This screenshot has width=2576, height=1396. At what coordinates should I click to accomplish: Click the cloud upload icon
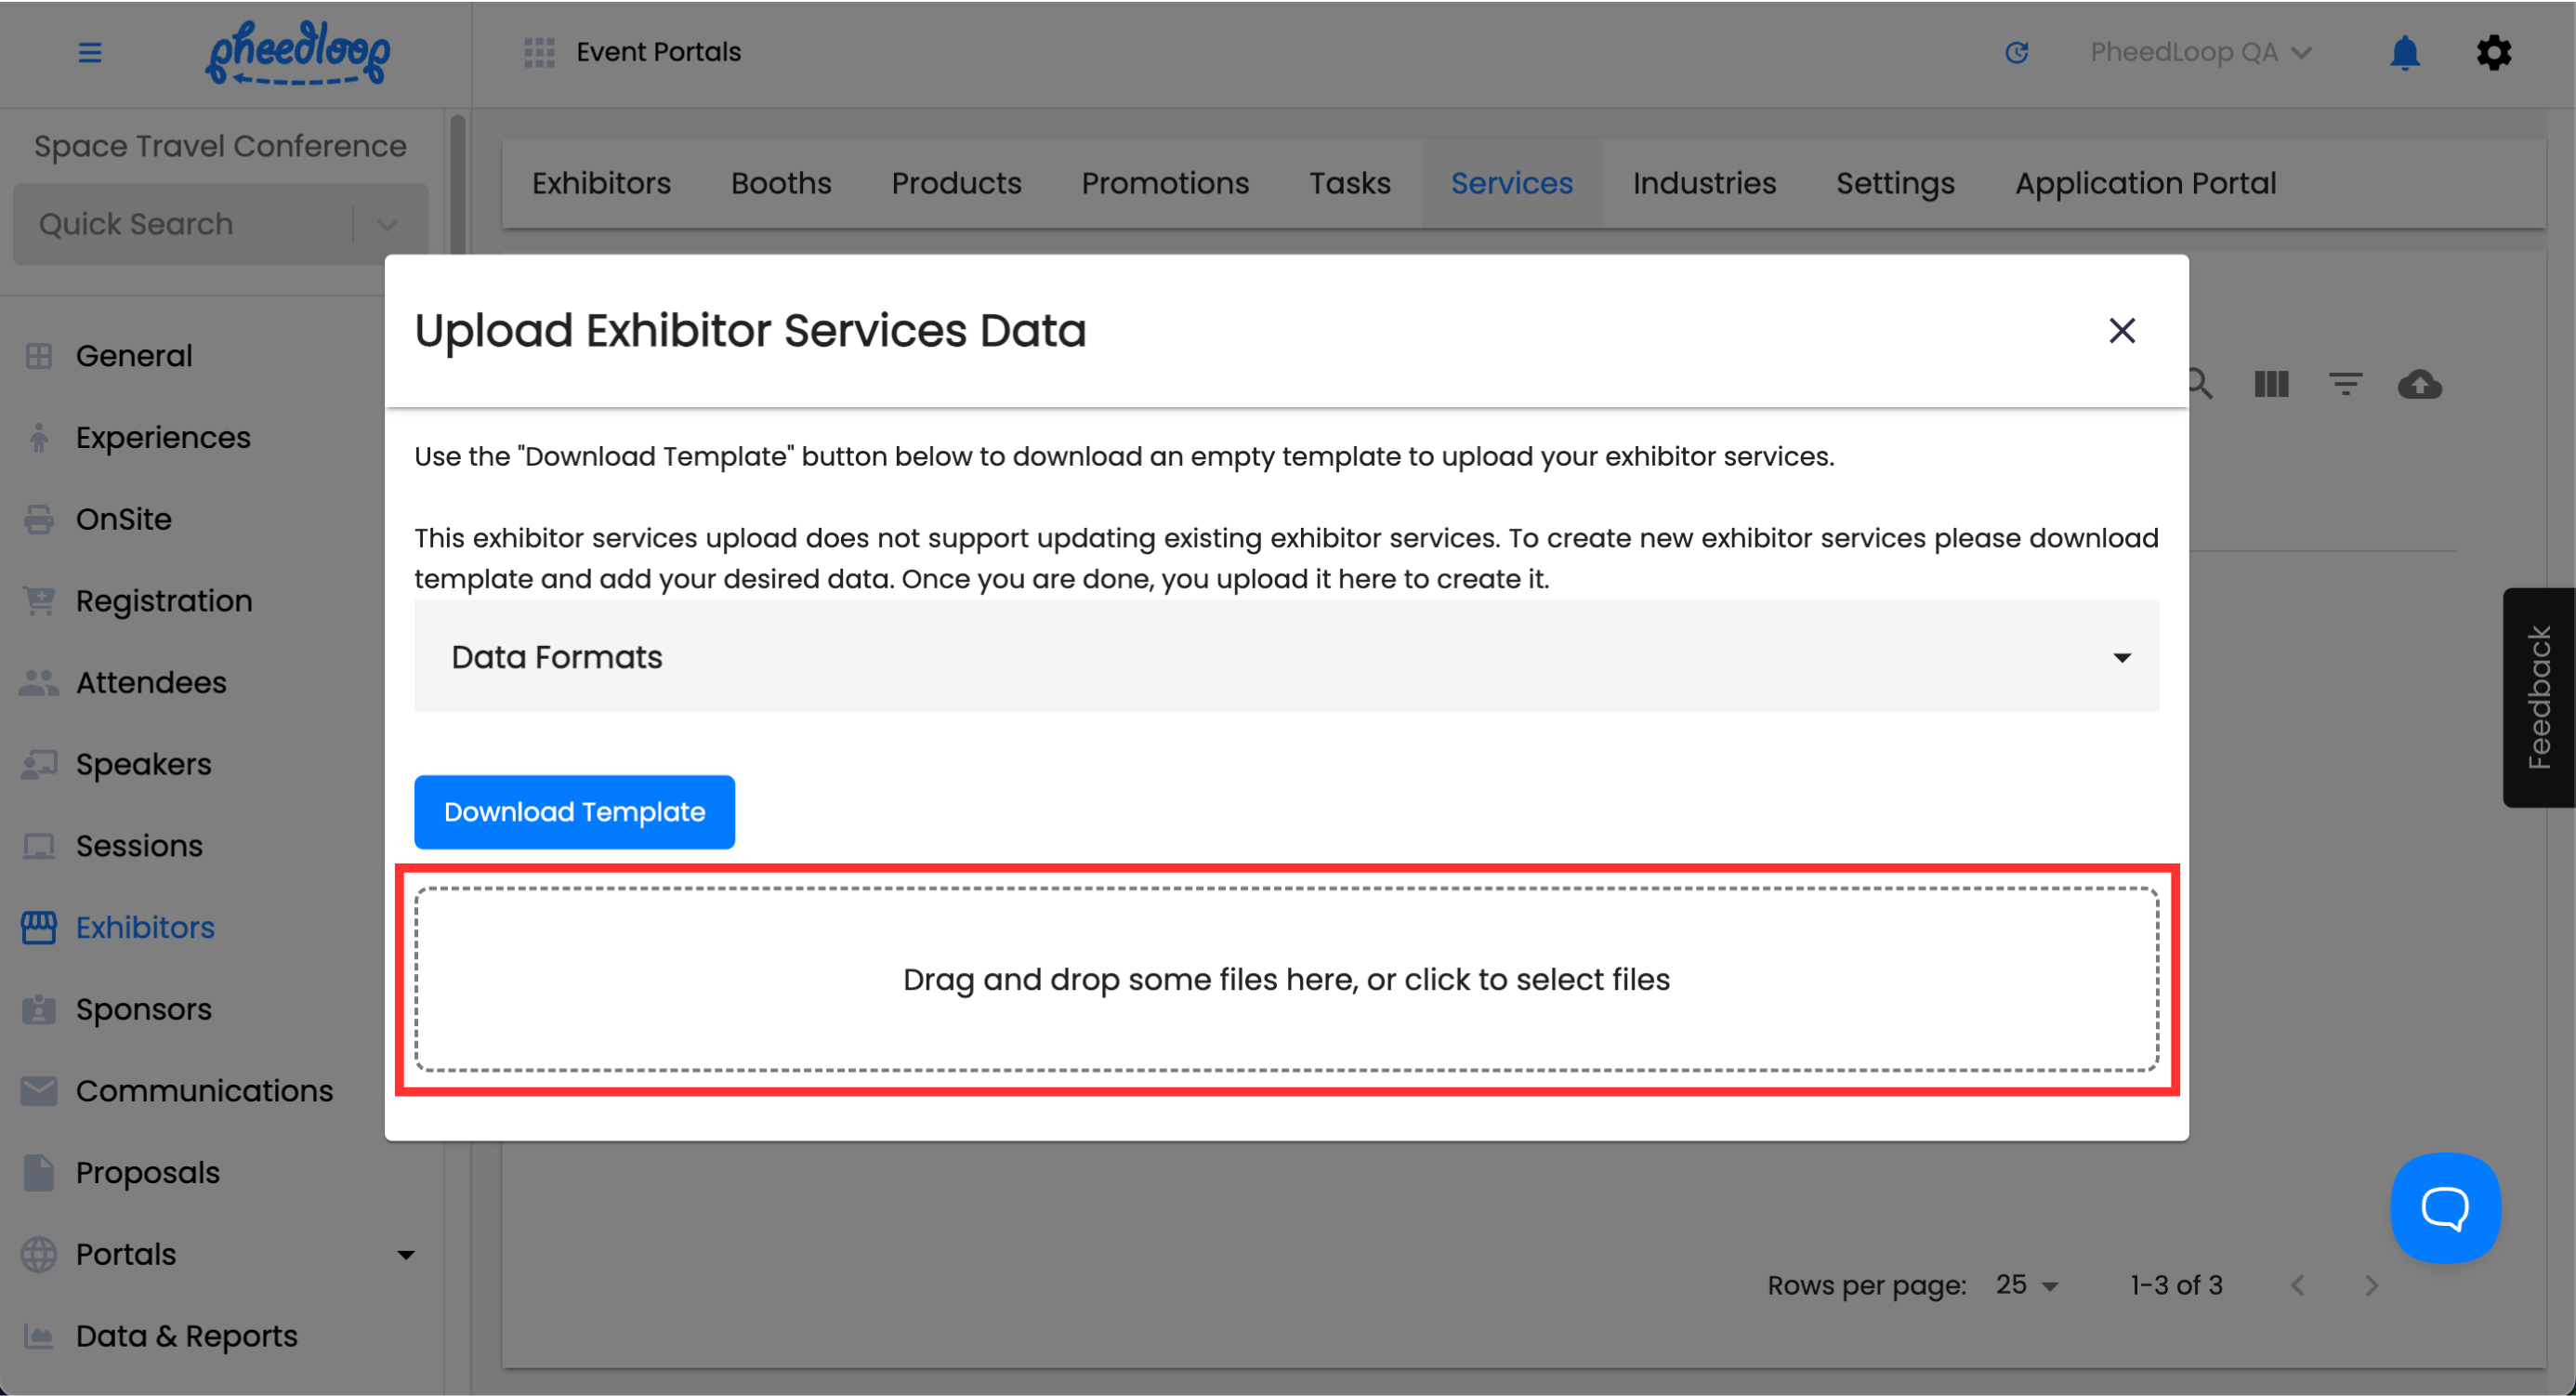click(x=2419, y=384)
